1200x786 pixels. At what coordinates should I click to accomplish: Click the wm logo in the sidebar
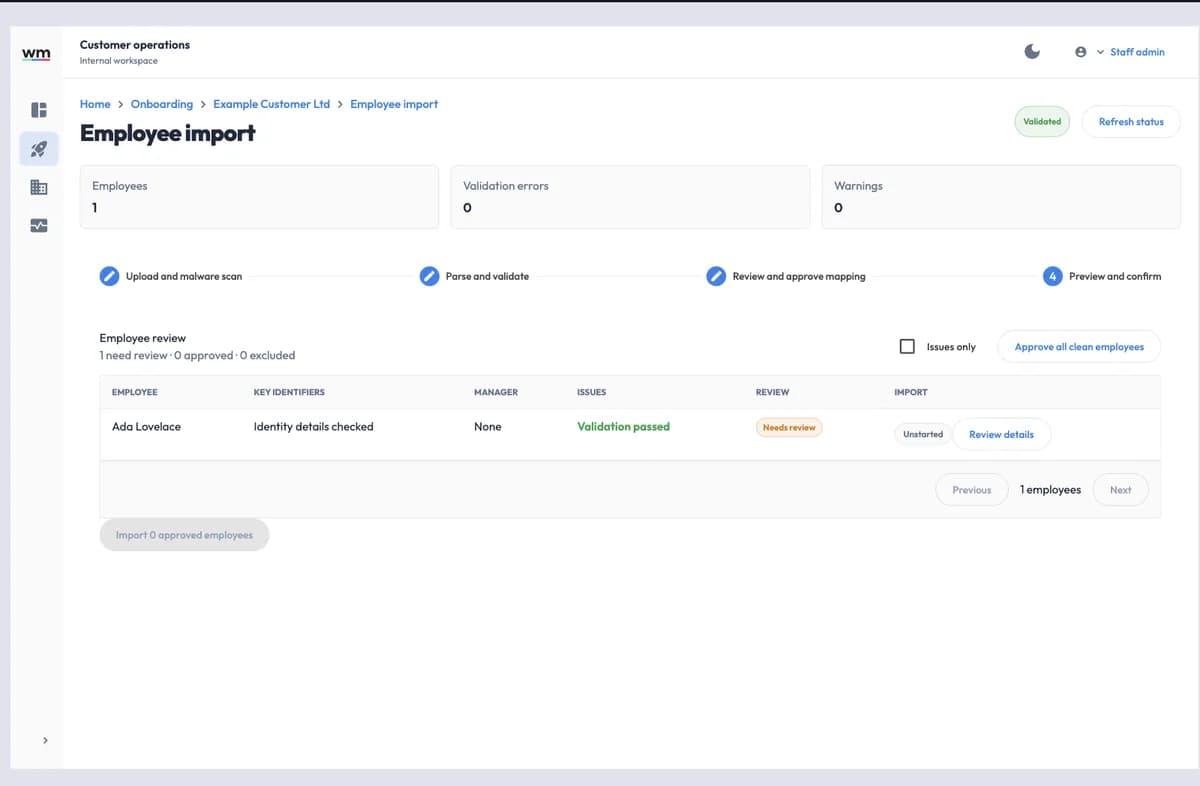(x=36, y=52)
